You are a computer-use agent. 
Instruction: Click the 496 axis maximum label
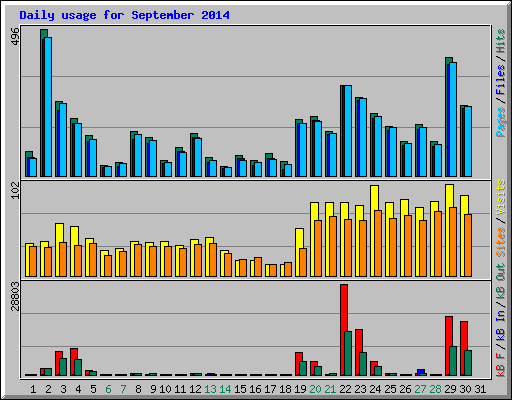pyautogui.click(x=15, y=36)
